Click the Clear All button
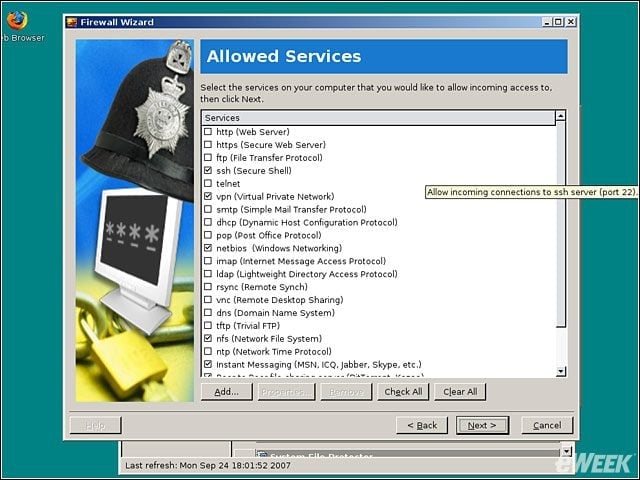Screen dimensions: 640x480 [460, 392]
